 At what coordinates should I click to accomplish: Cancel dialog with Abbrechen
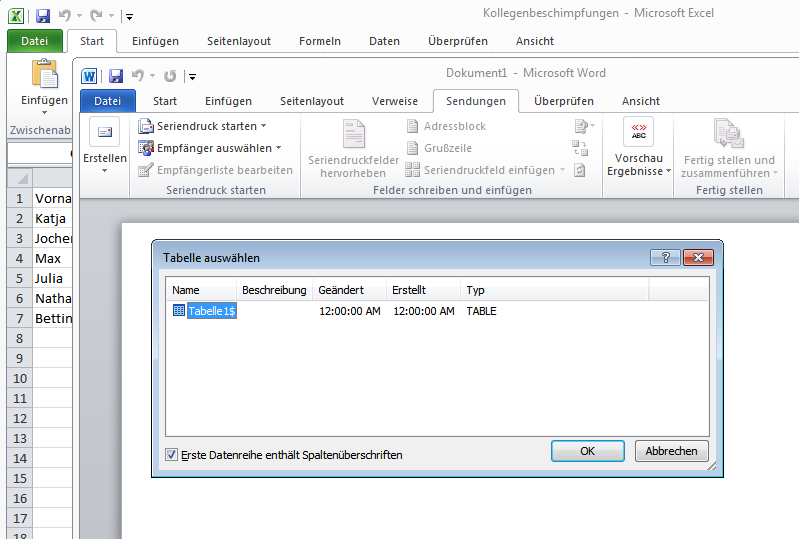(672, 451)
